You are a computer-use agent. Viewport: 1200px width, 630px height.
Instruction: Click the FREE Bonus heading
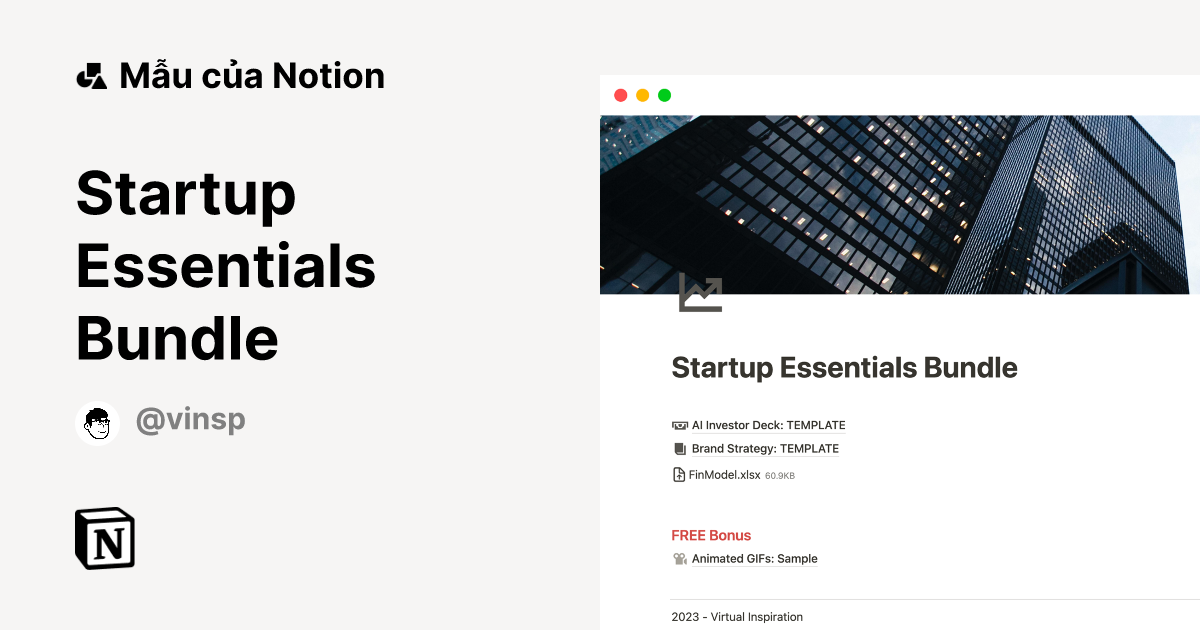[711, 535]
